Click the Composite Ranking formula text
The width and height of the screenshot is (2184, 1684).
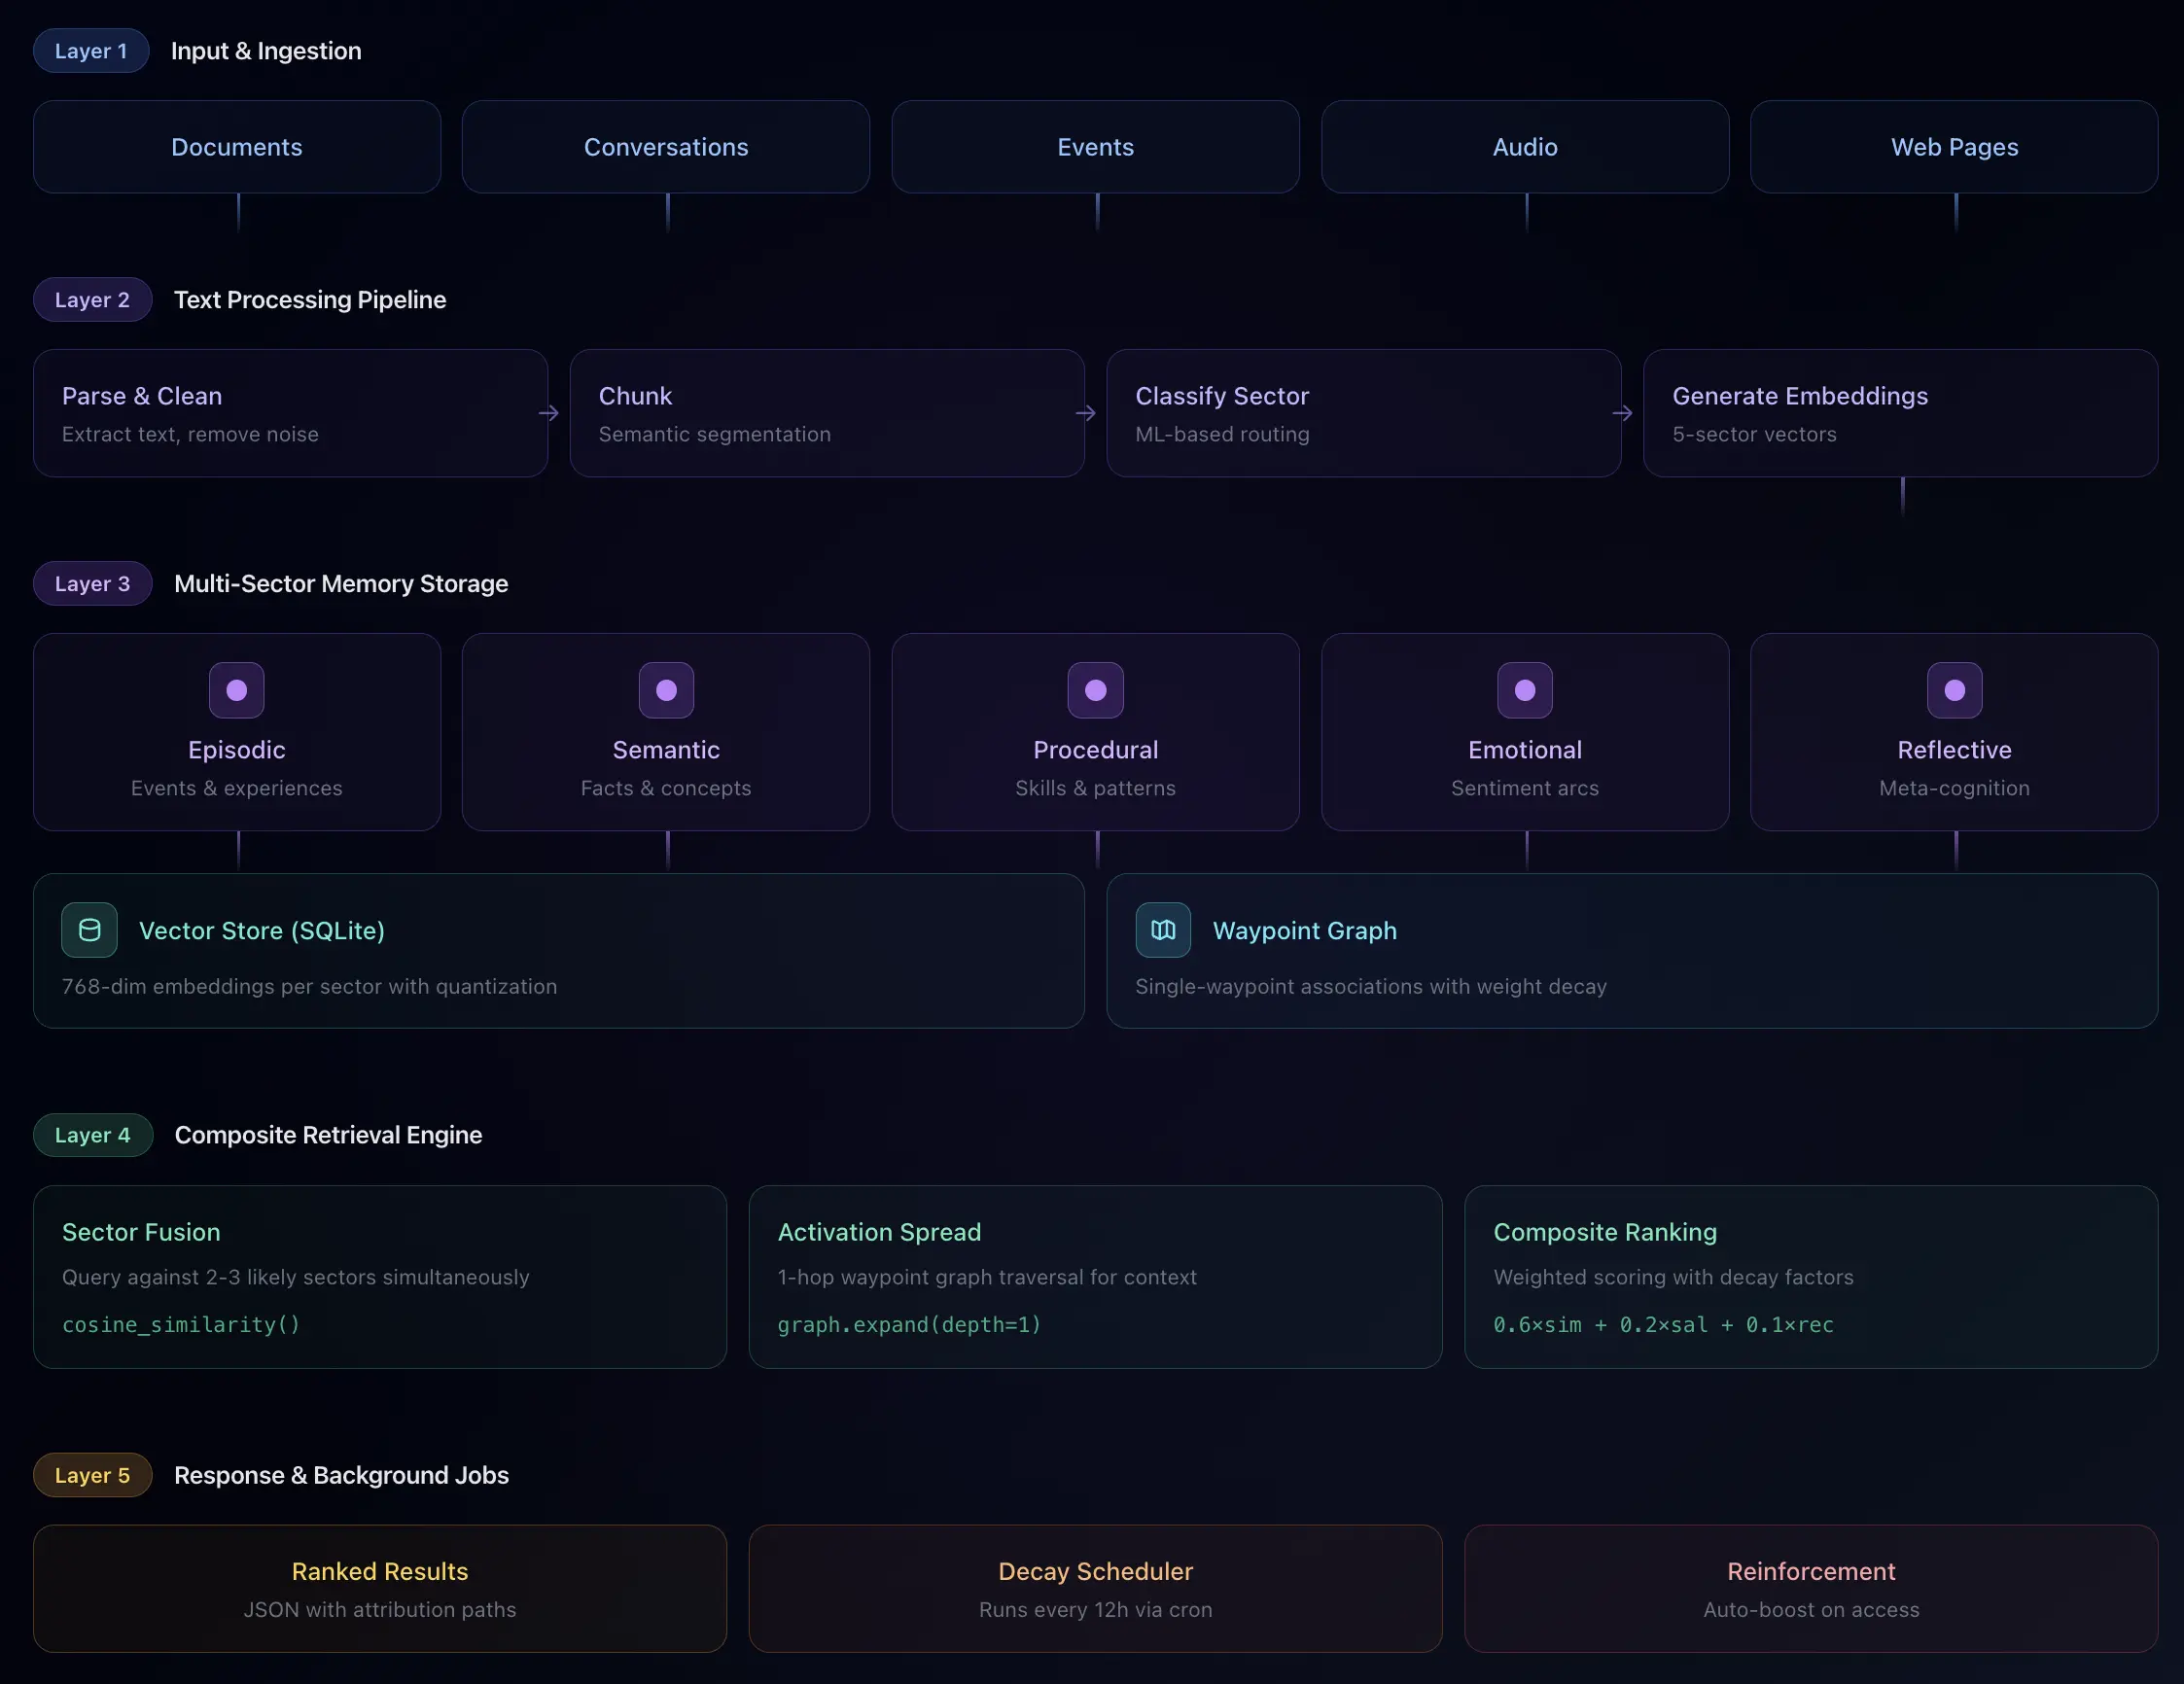1663,1324
